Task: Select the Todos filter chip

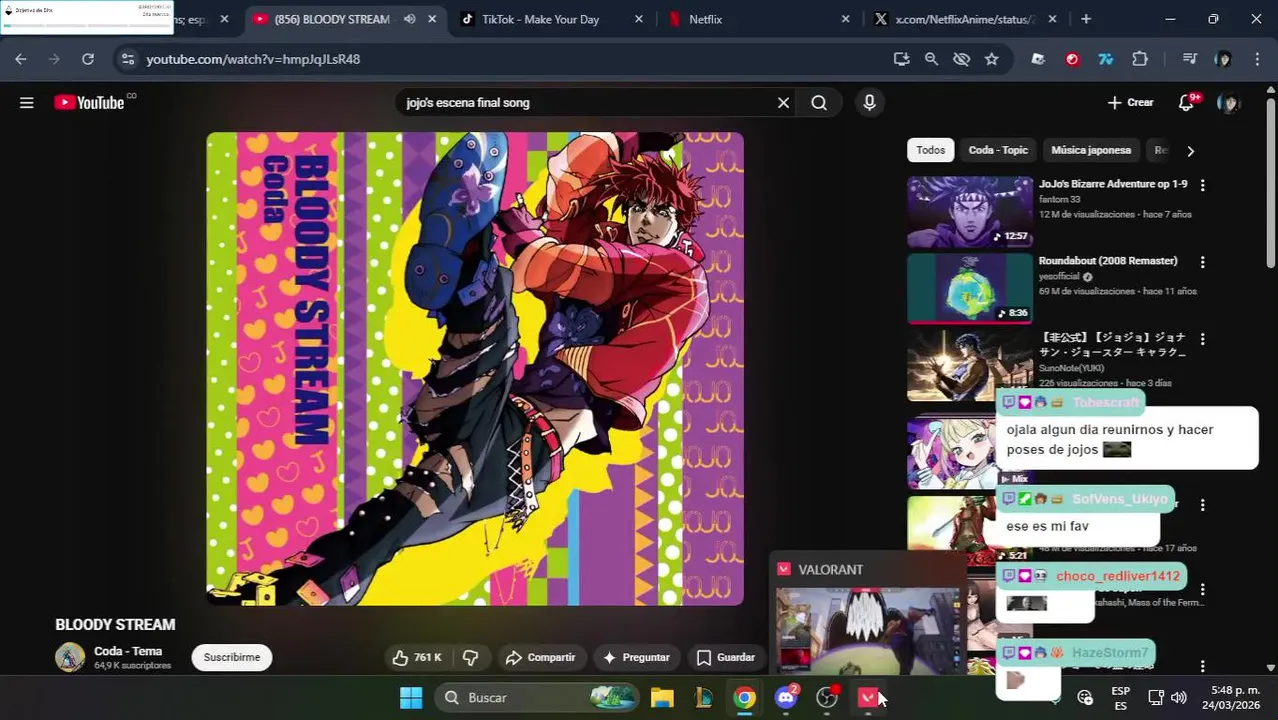Action: pos(930,150)
